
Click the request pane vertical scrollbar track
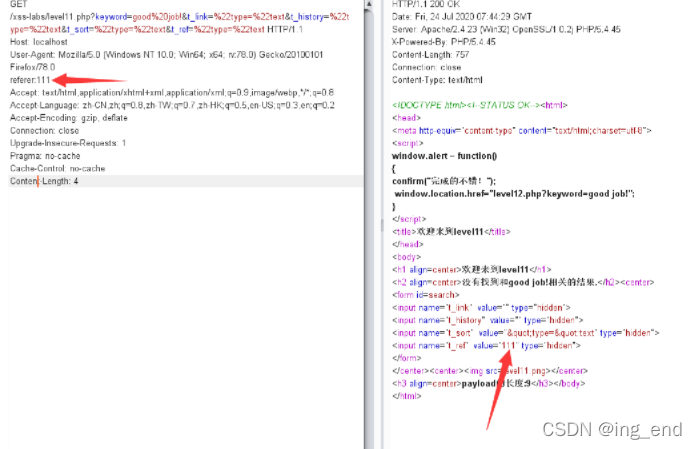(x=369, y=229)
